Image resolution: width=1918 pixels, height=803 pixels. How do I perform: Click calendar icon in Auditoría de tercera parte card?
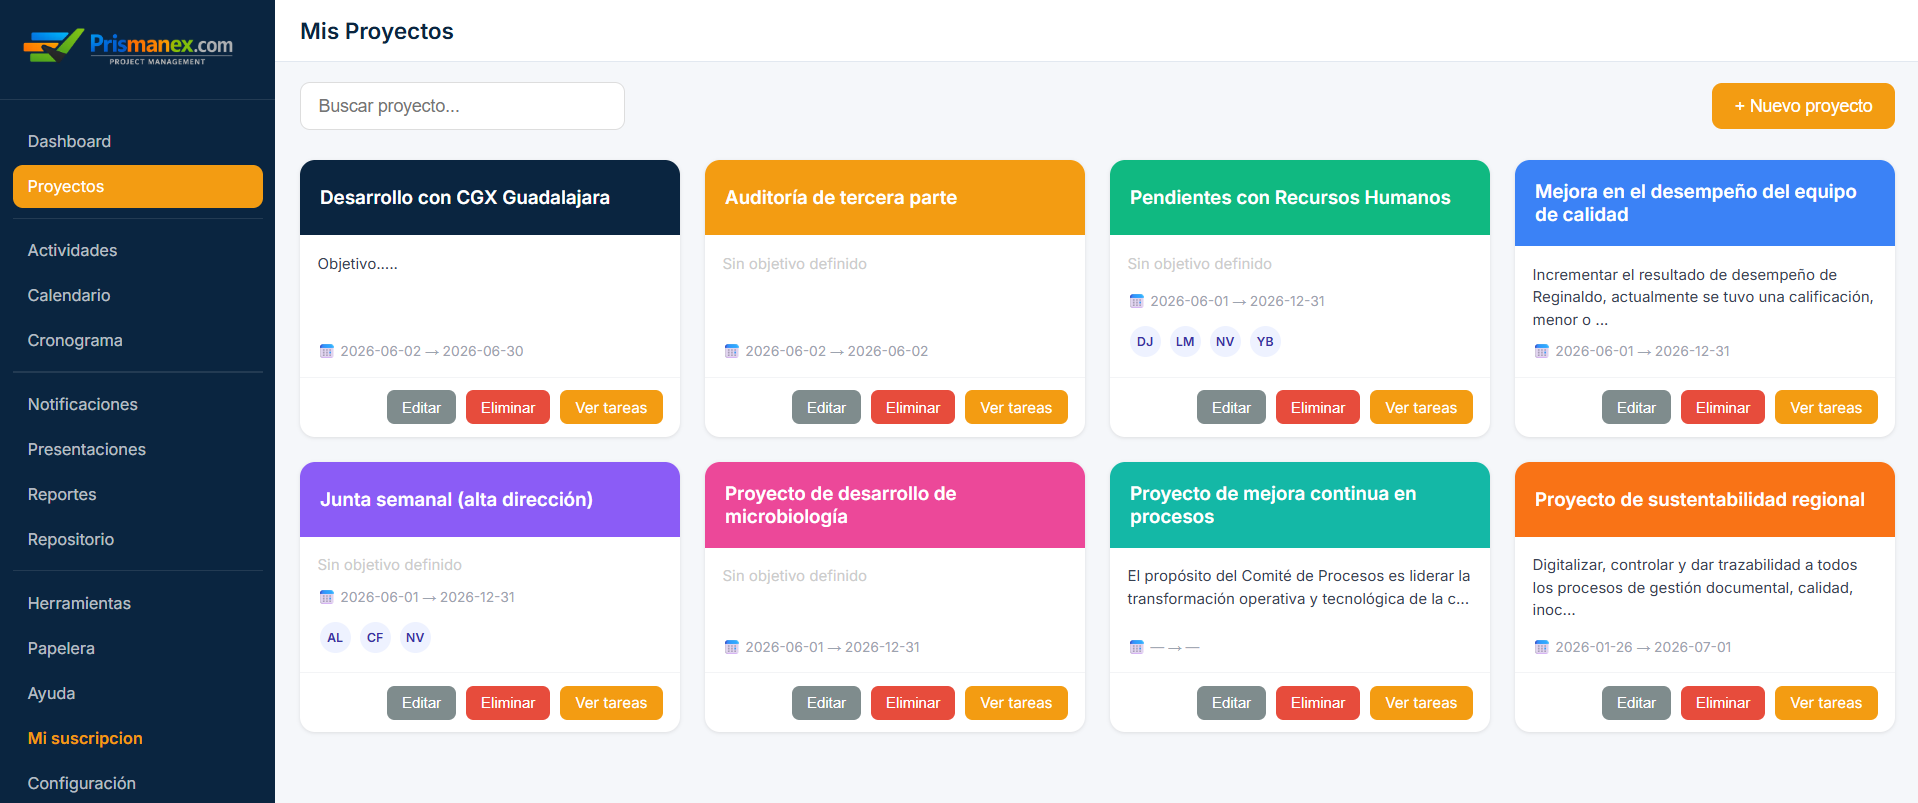tap(731, 351)
